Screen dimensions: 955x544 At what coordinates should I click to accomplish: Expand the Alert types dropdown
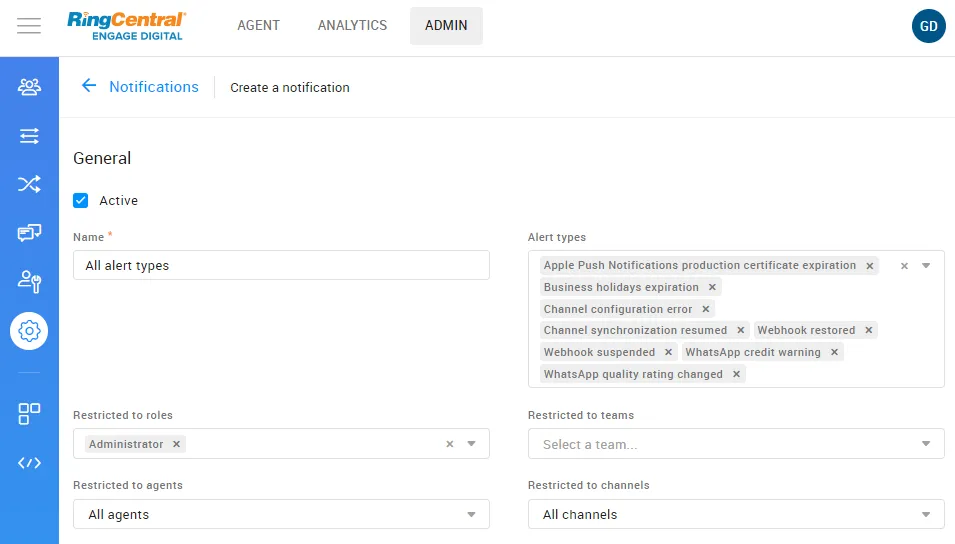(x=926, y=266)
